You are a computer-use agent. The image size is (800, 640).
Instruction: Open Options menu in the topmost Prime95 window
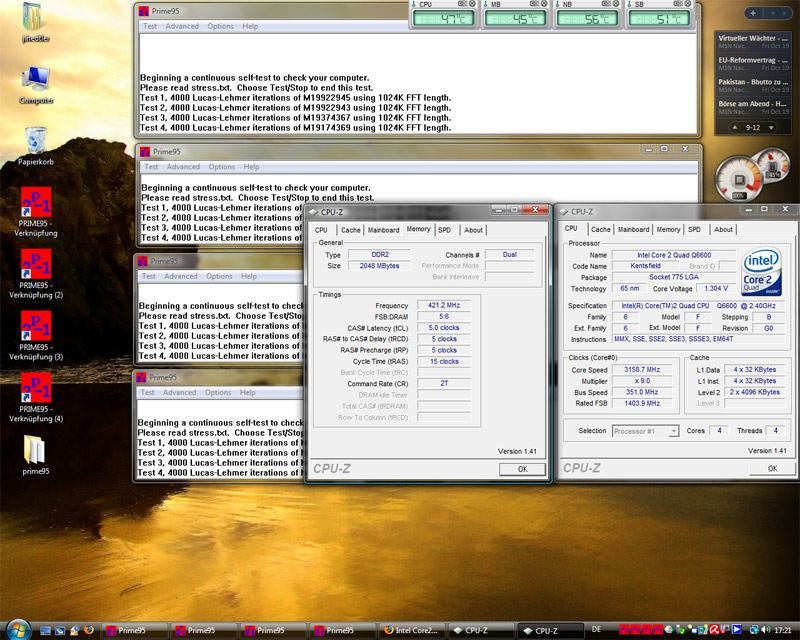[220, 26]
